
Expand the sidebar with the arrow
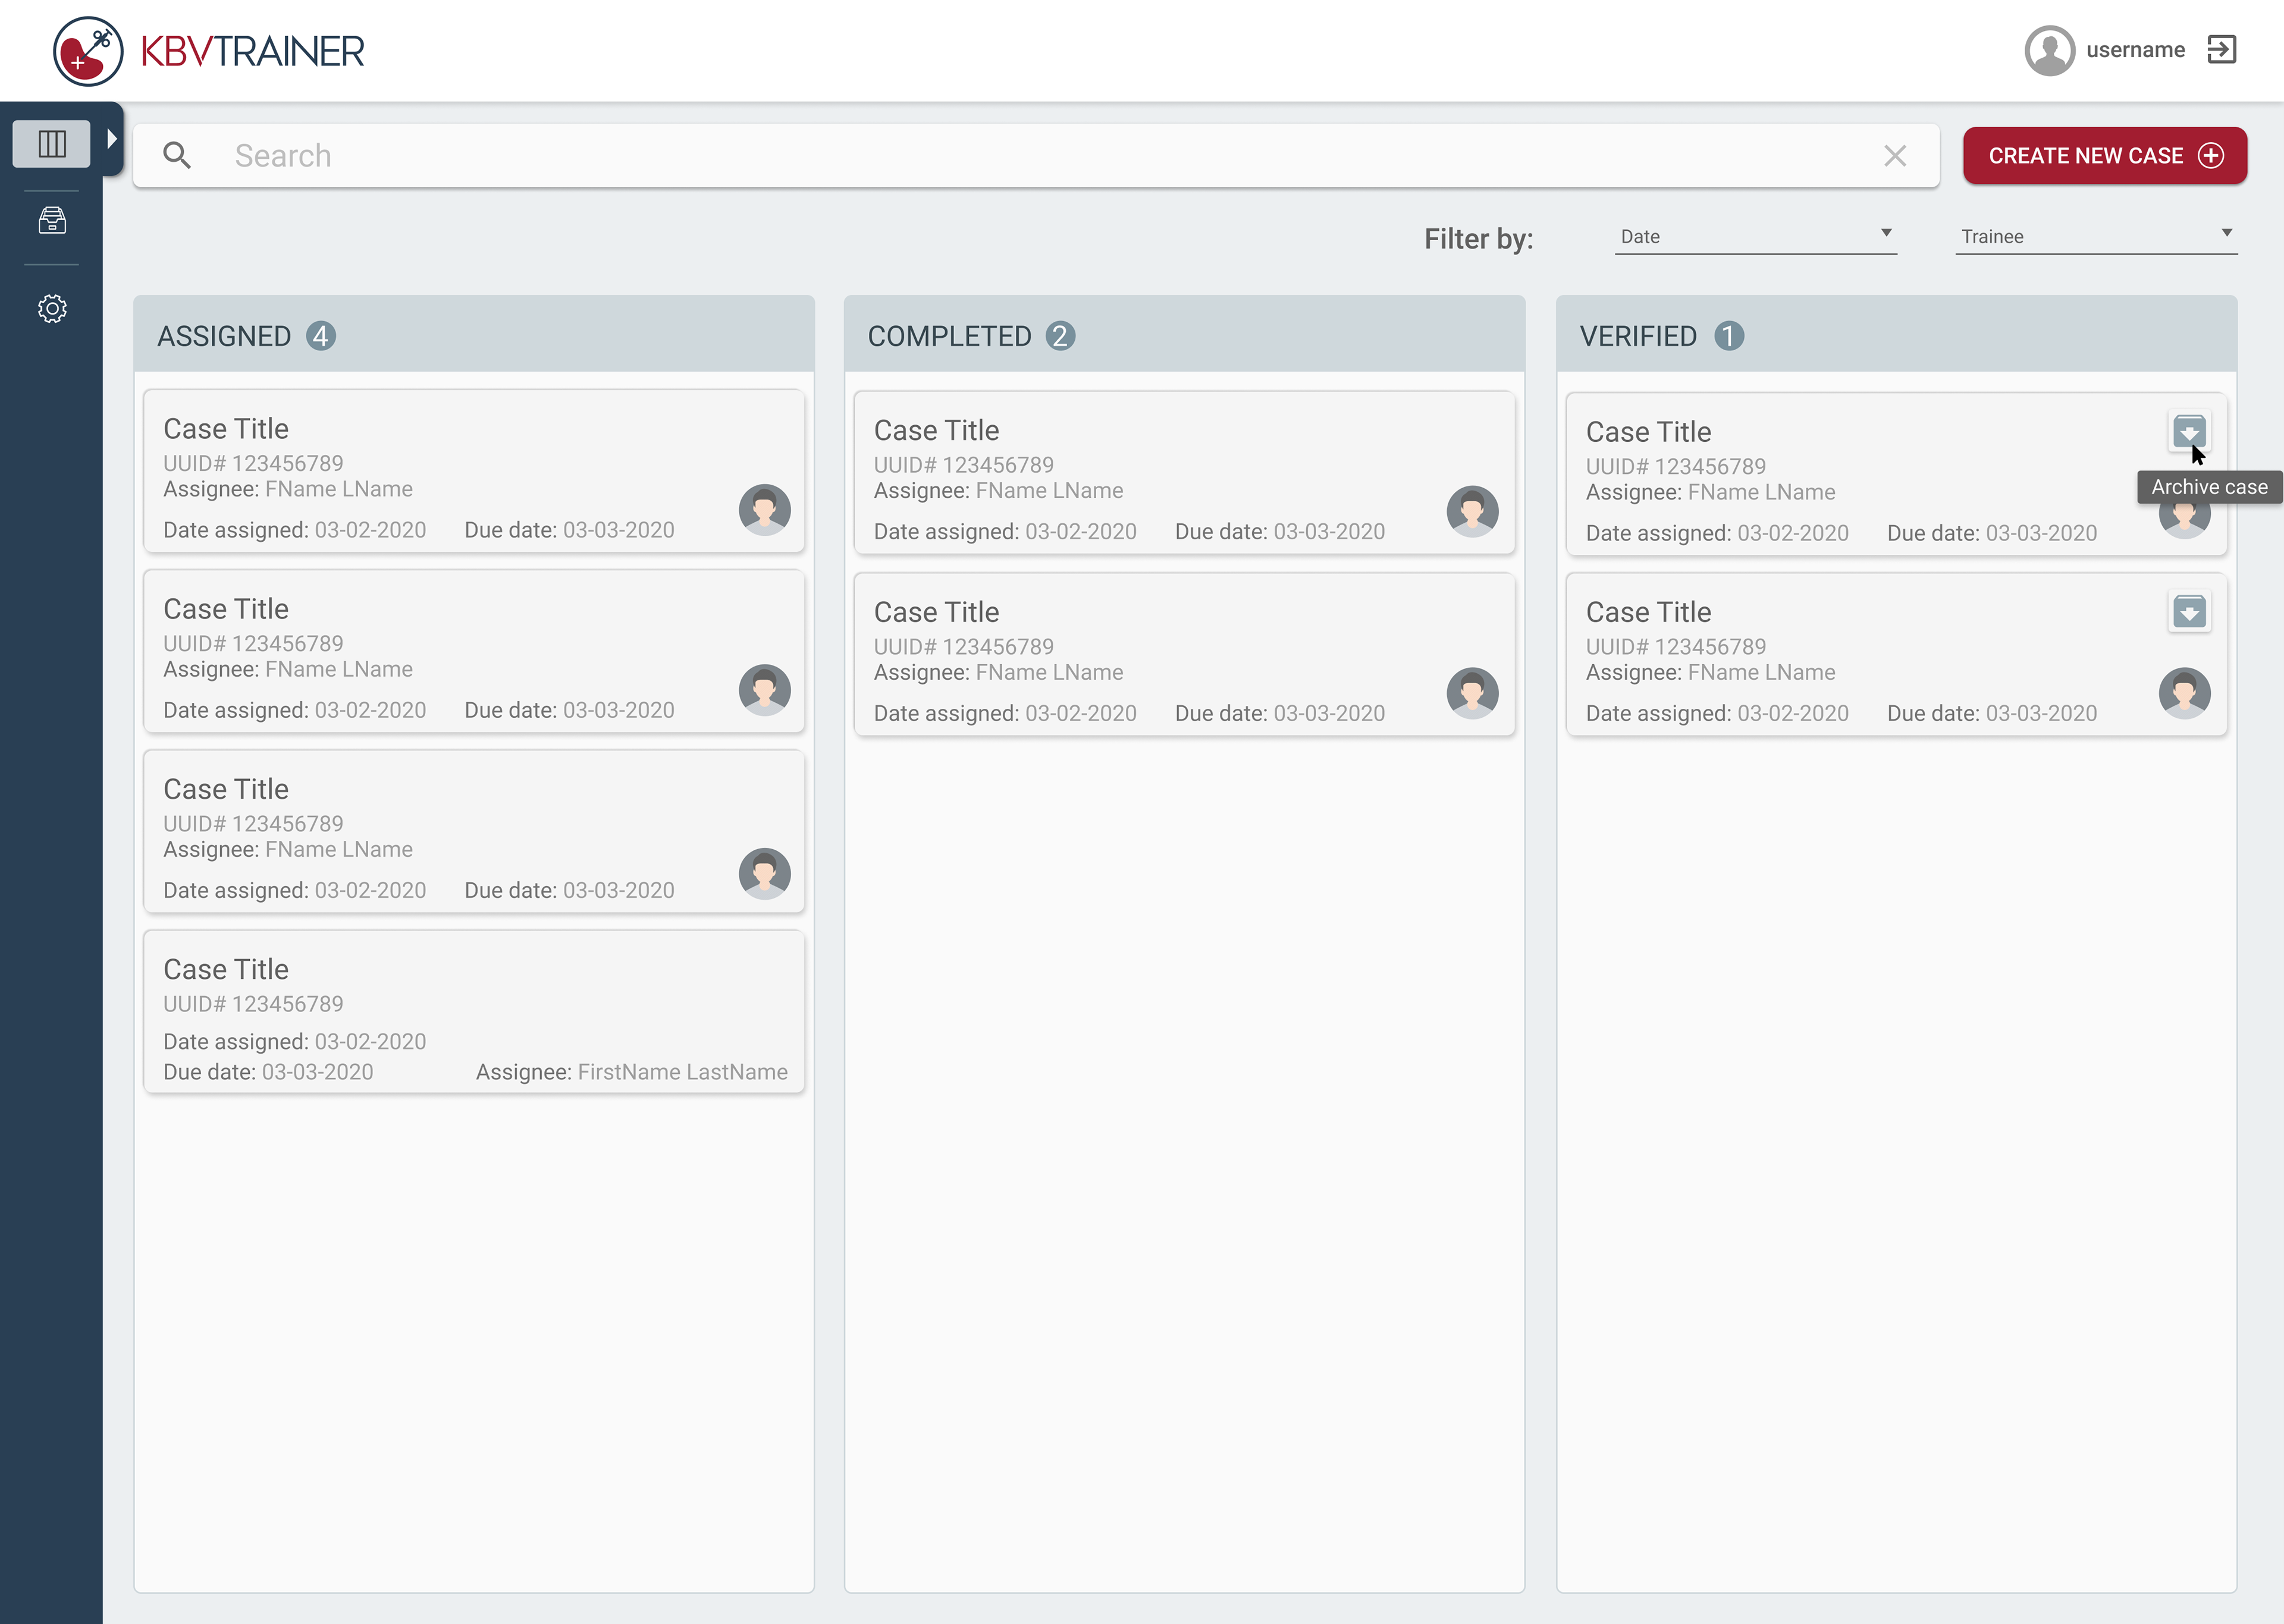(x=112, y=139)
